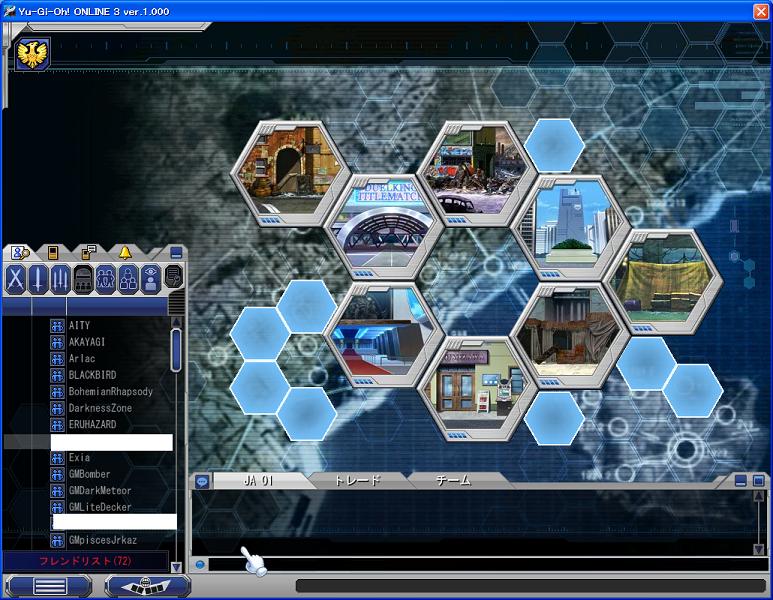Enter the brick archway building location
Viewport: 773px width, 600px height.
(290, 173)
